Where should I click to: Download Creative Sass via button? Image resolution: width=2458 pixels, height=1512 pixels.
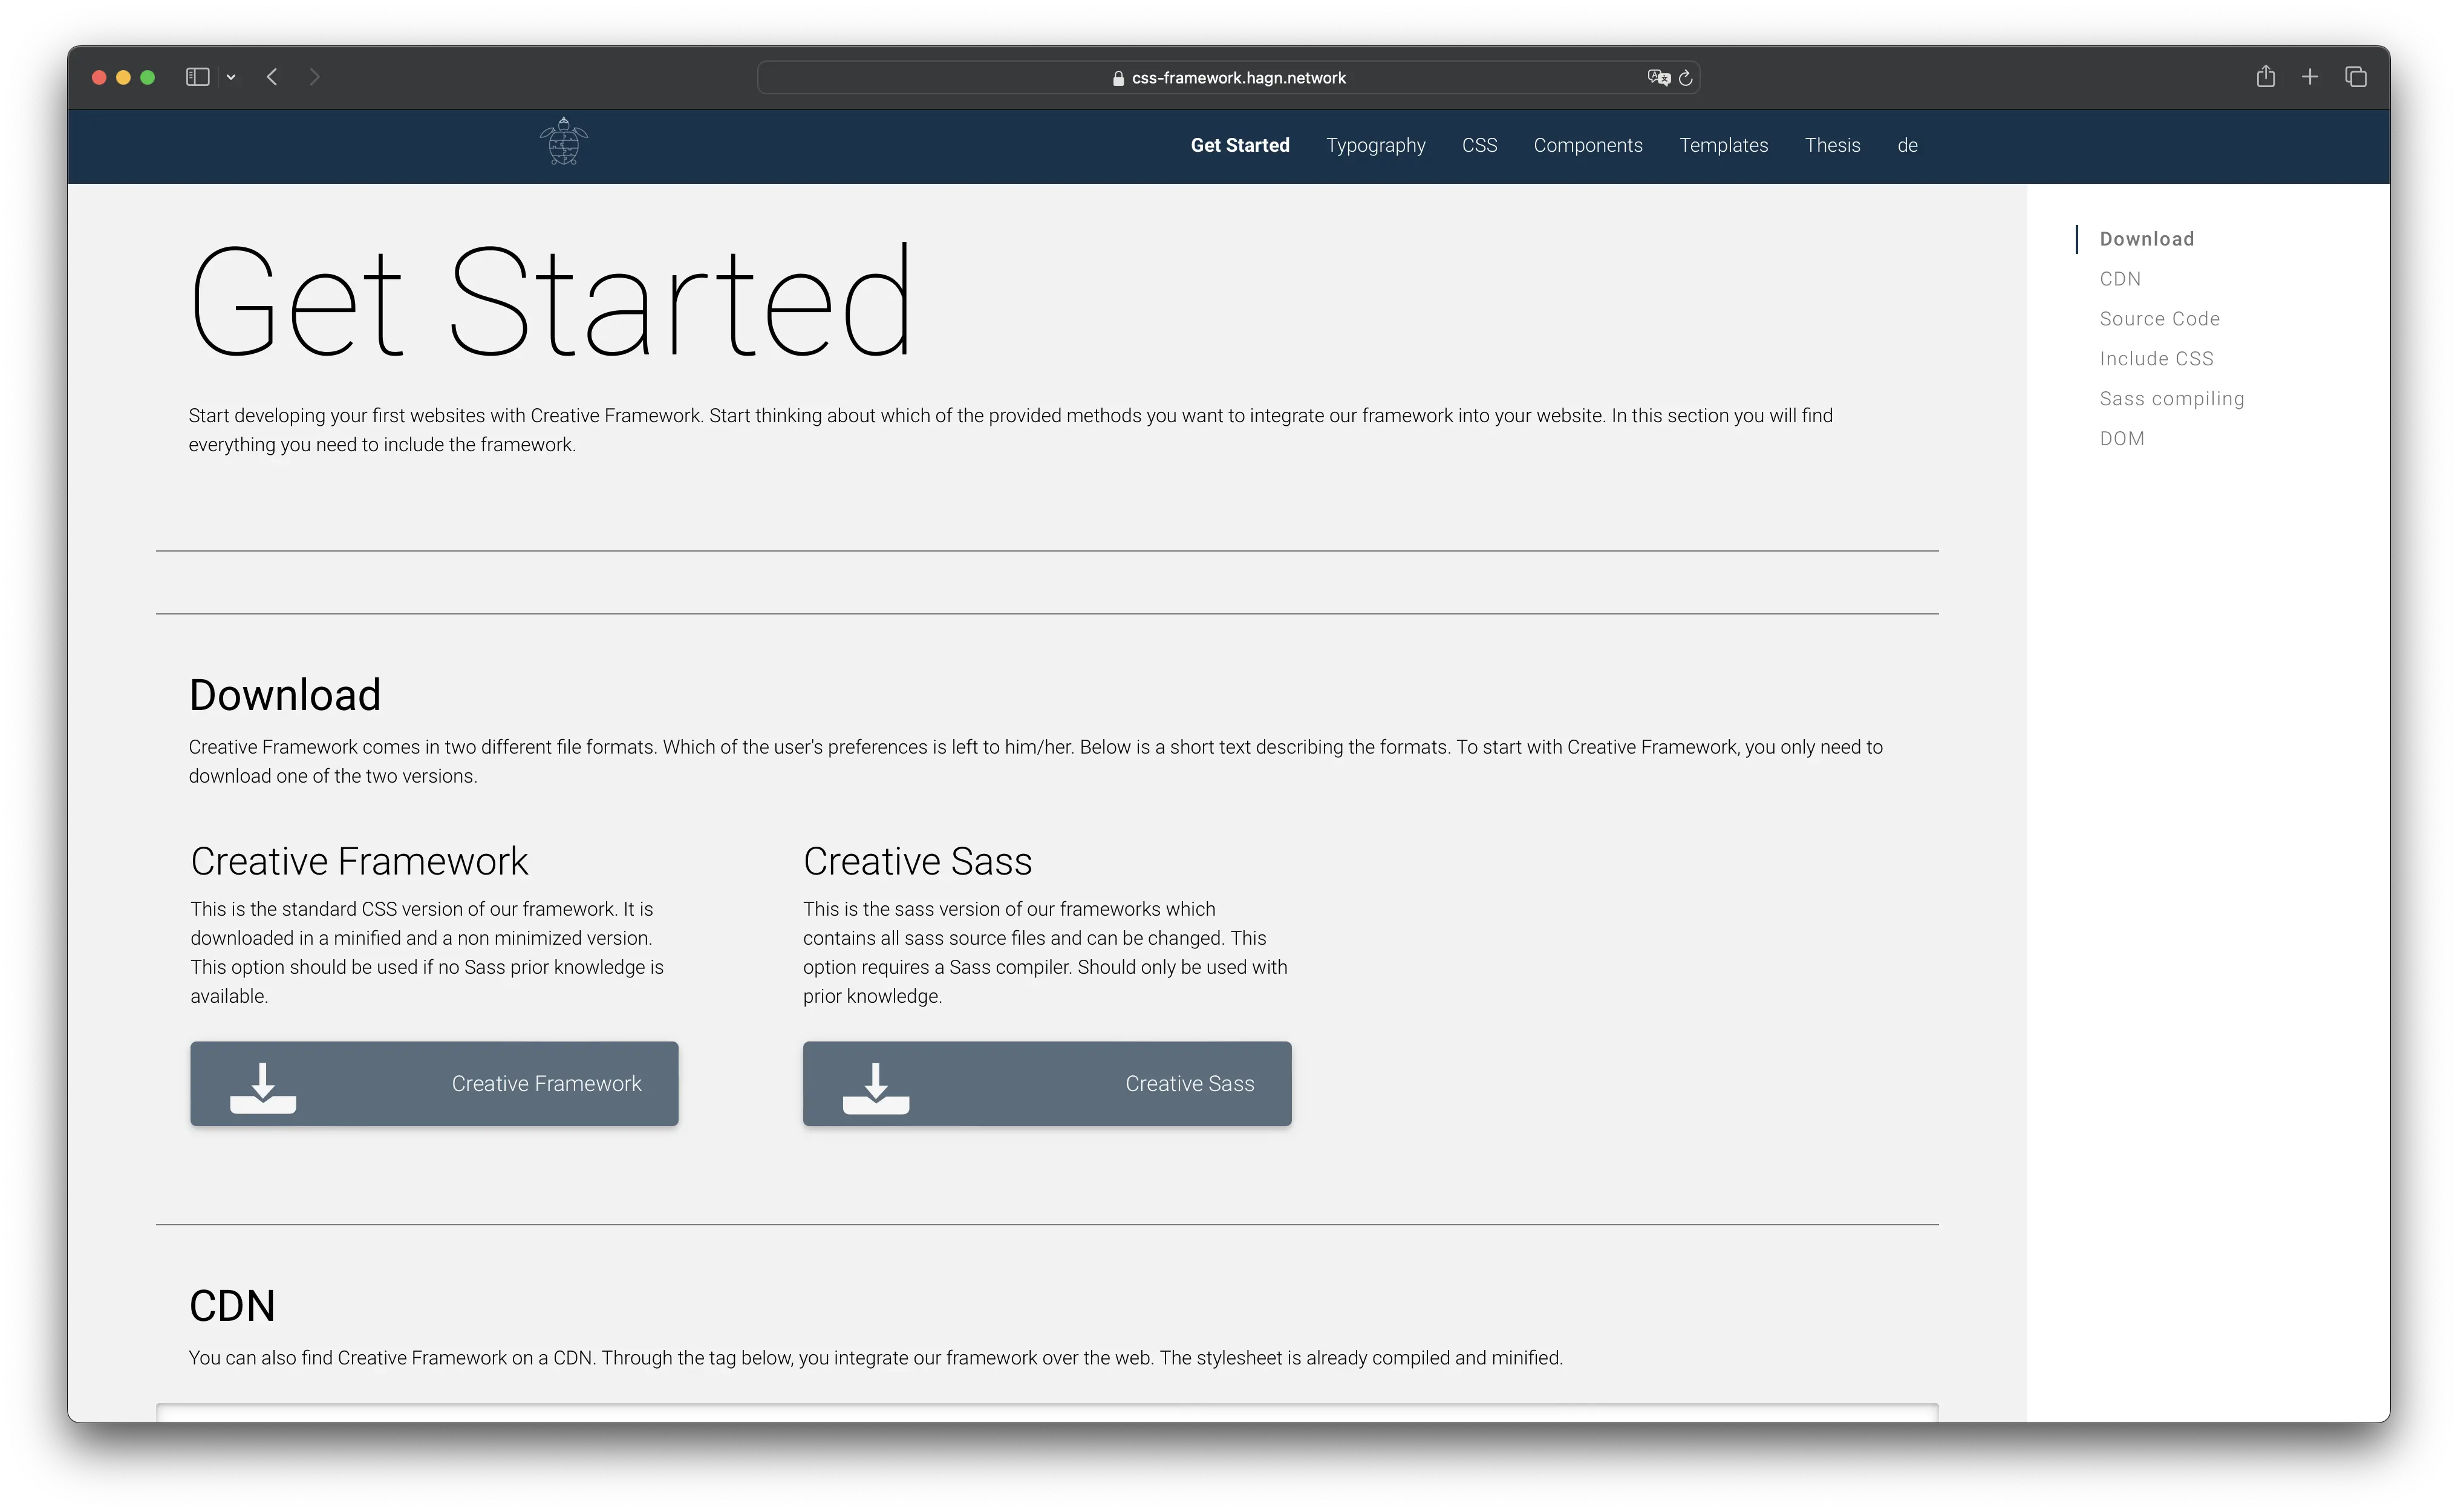1046,1083
